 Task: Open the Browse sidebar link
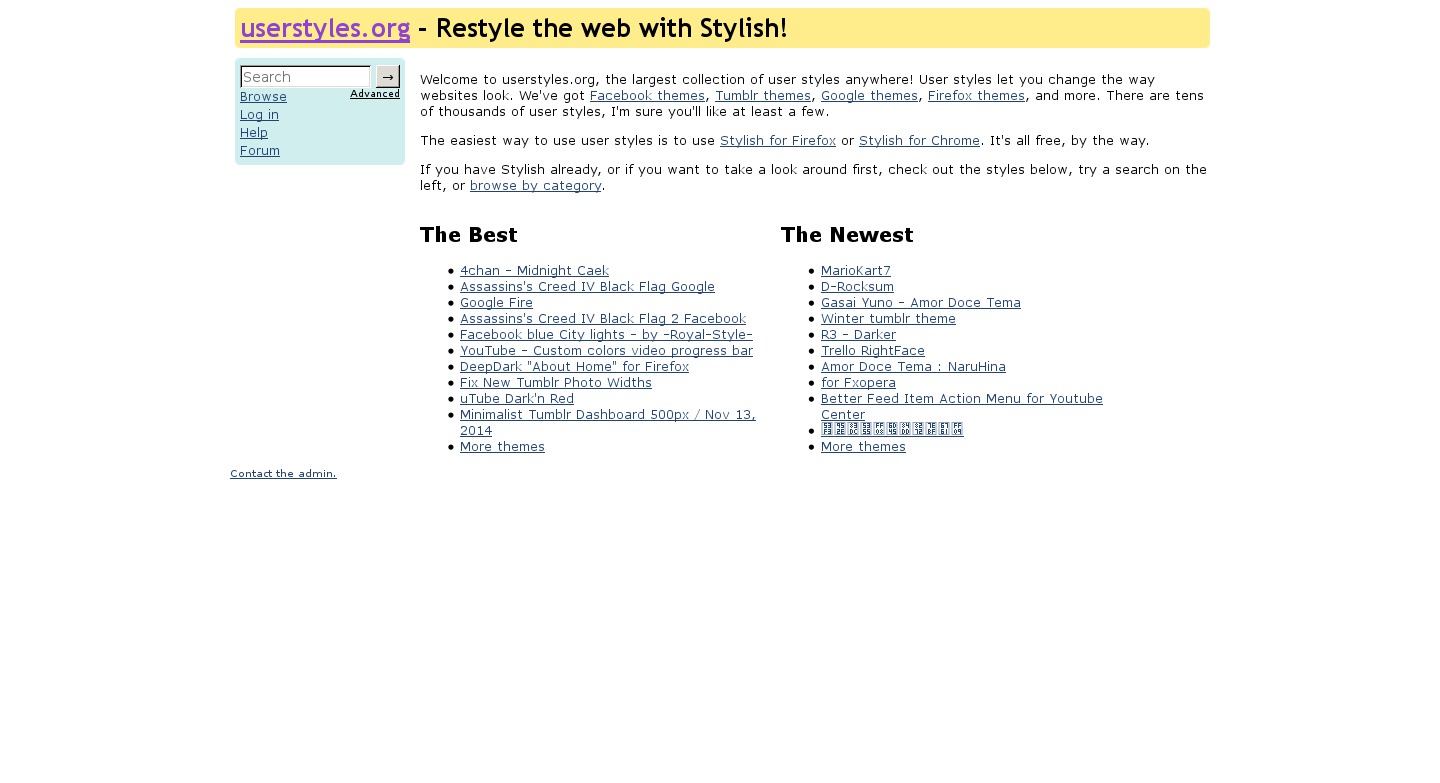click(x=263, y=97)
